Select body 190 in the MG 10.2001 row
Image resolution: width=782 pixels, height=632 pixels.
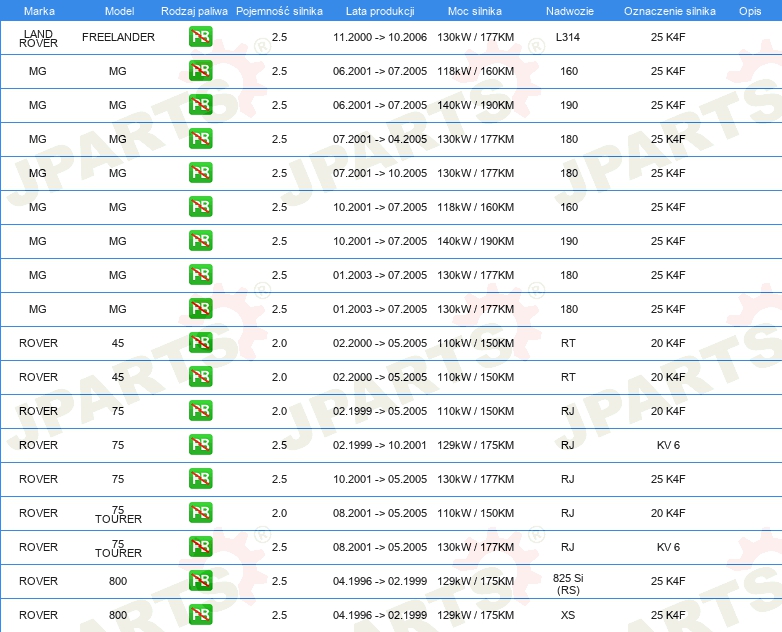click(x=569, y=241)
